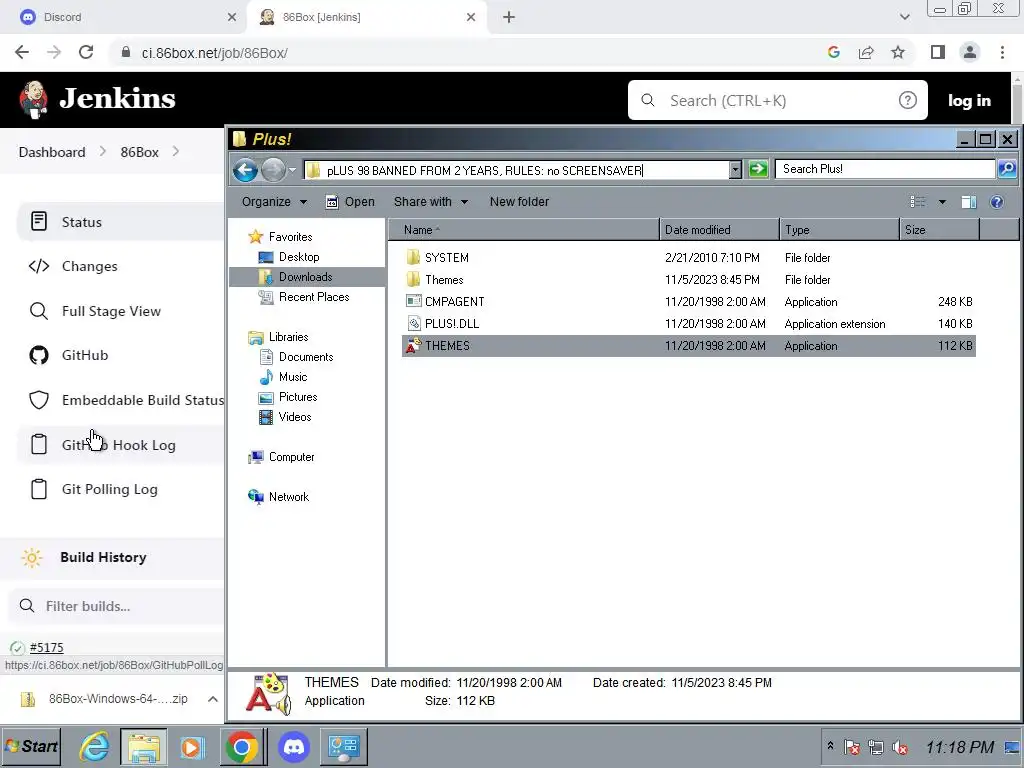Create a New folder
The image size is (1024, 768).
point(519,202)
